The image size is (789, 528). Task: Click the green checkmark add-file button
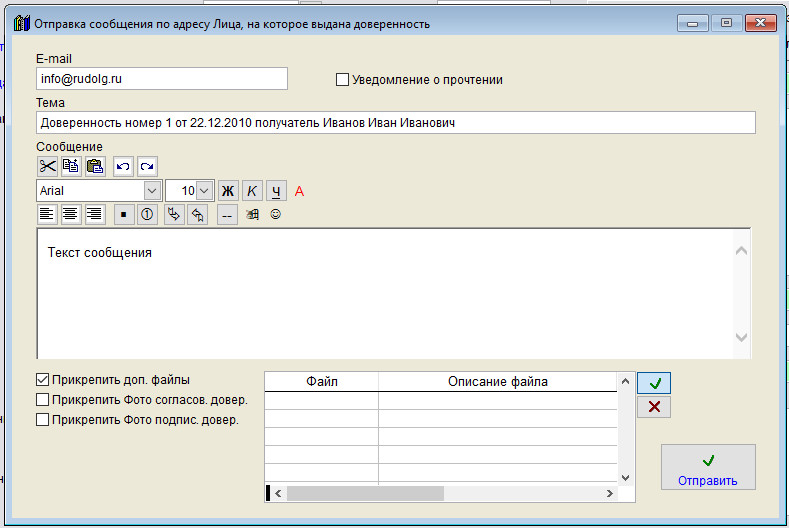[653, 383]
